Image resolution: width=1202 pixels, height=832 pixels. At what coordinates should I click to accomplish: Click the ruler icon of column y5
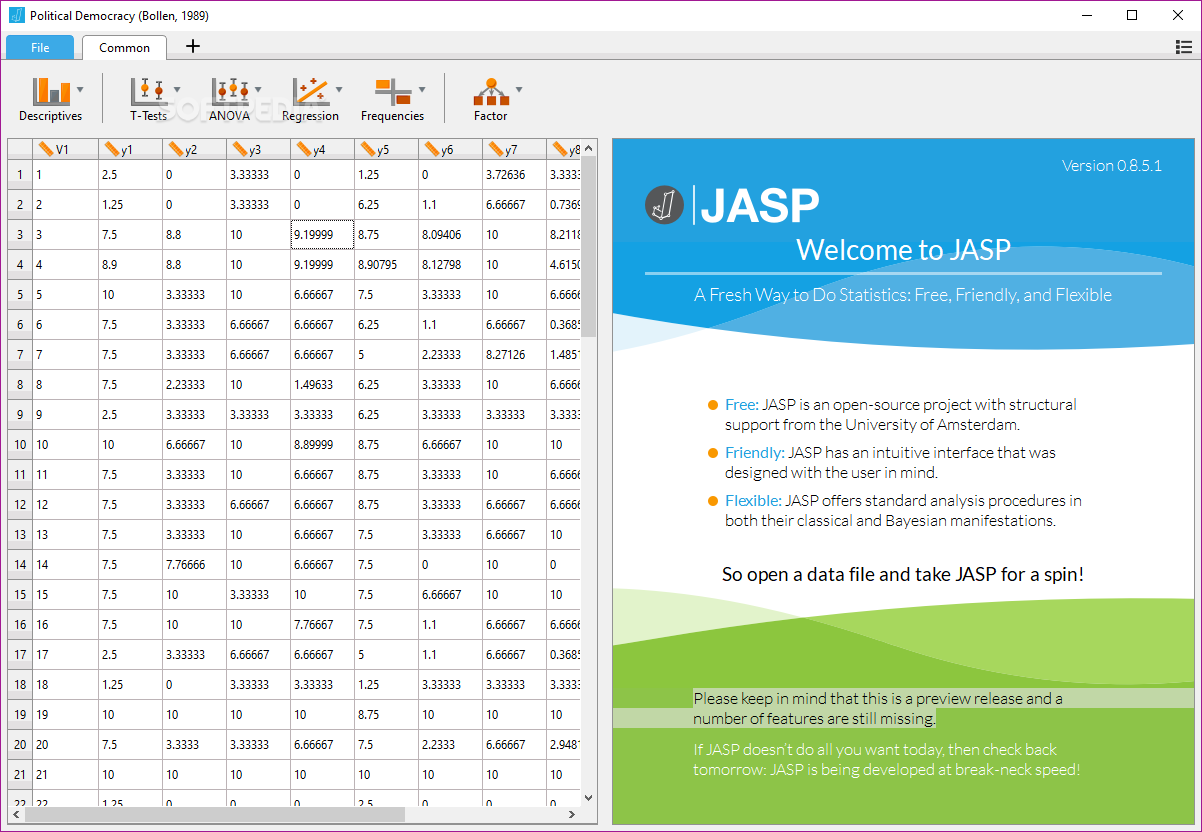pyautogui.click(x=368, y=149)
